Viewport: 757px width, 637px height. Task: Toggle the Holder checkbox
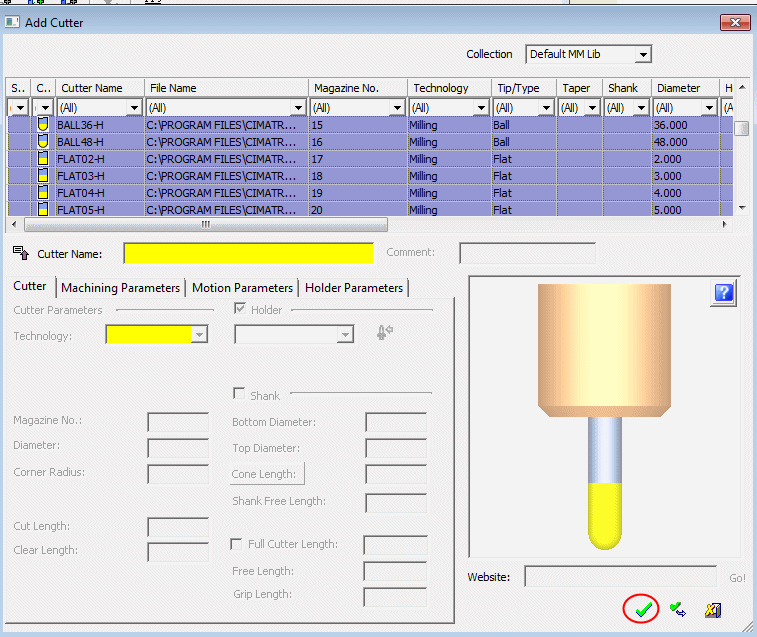(240, 310)
